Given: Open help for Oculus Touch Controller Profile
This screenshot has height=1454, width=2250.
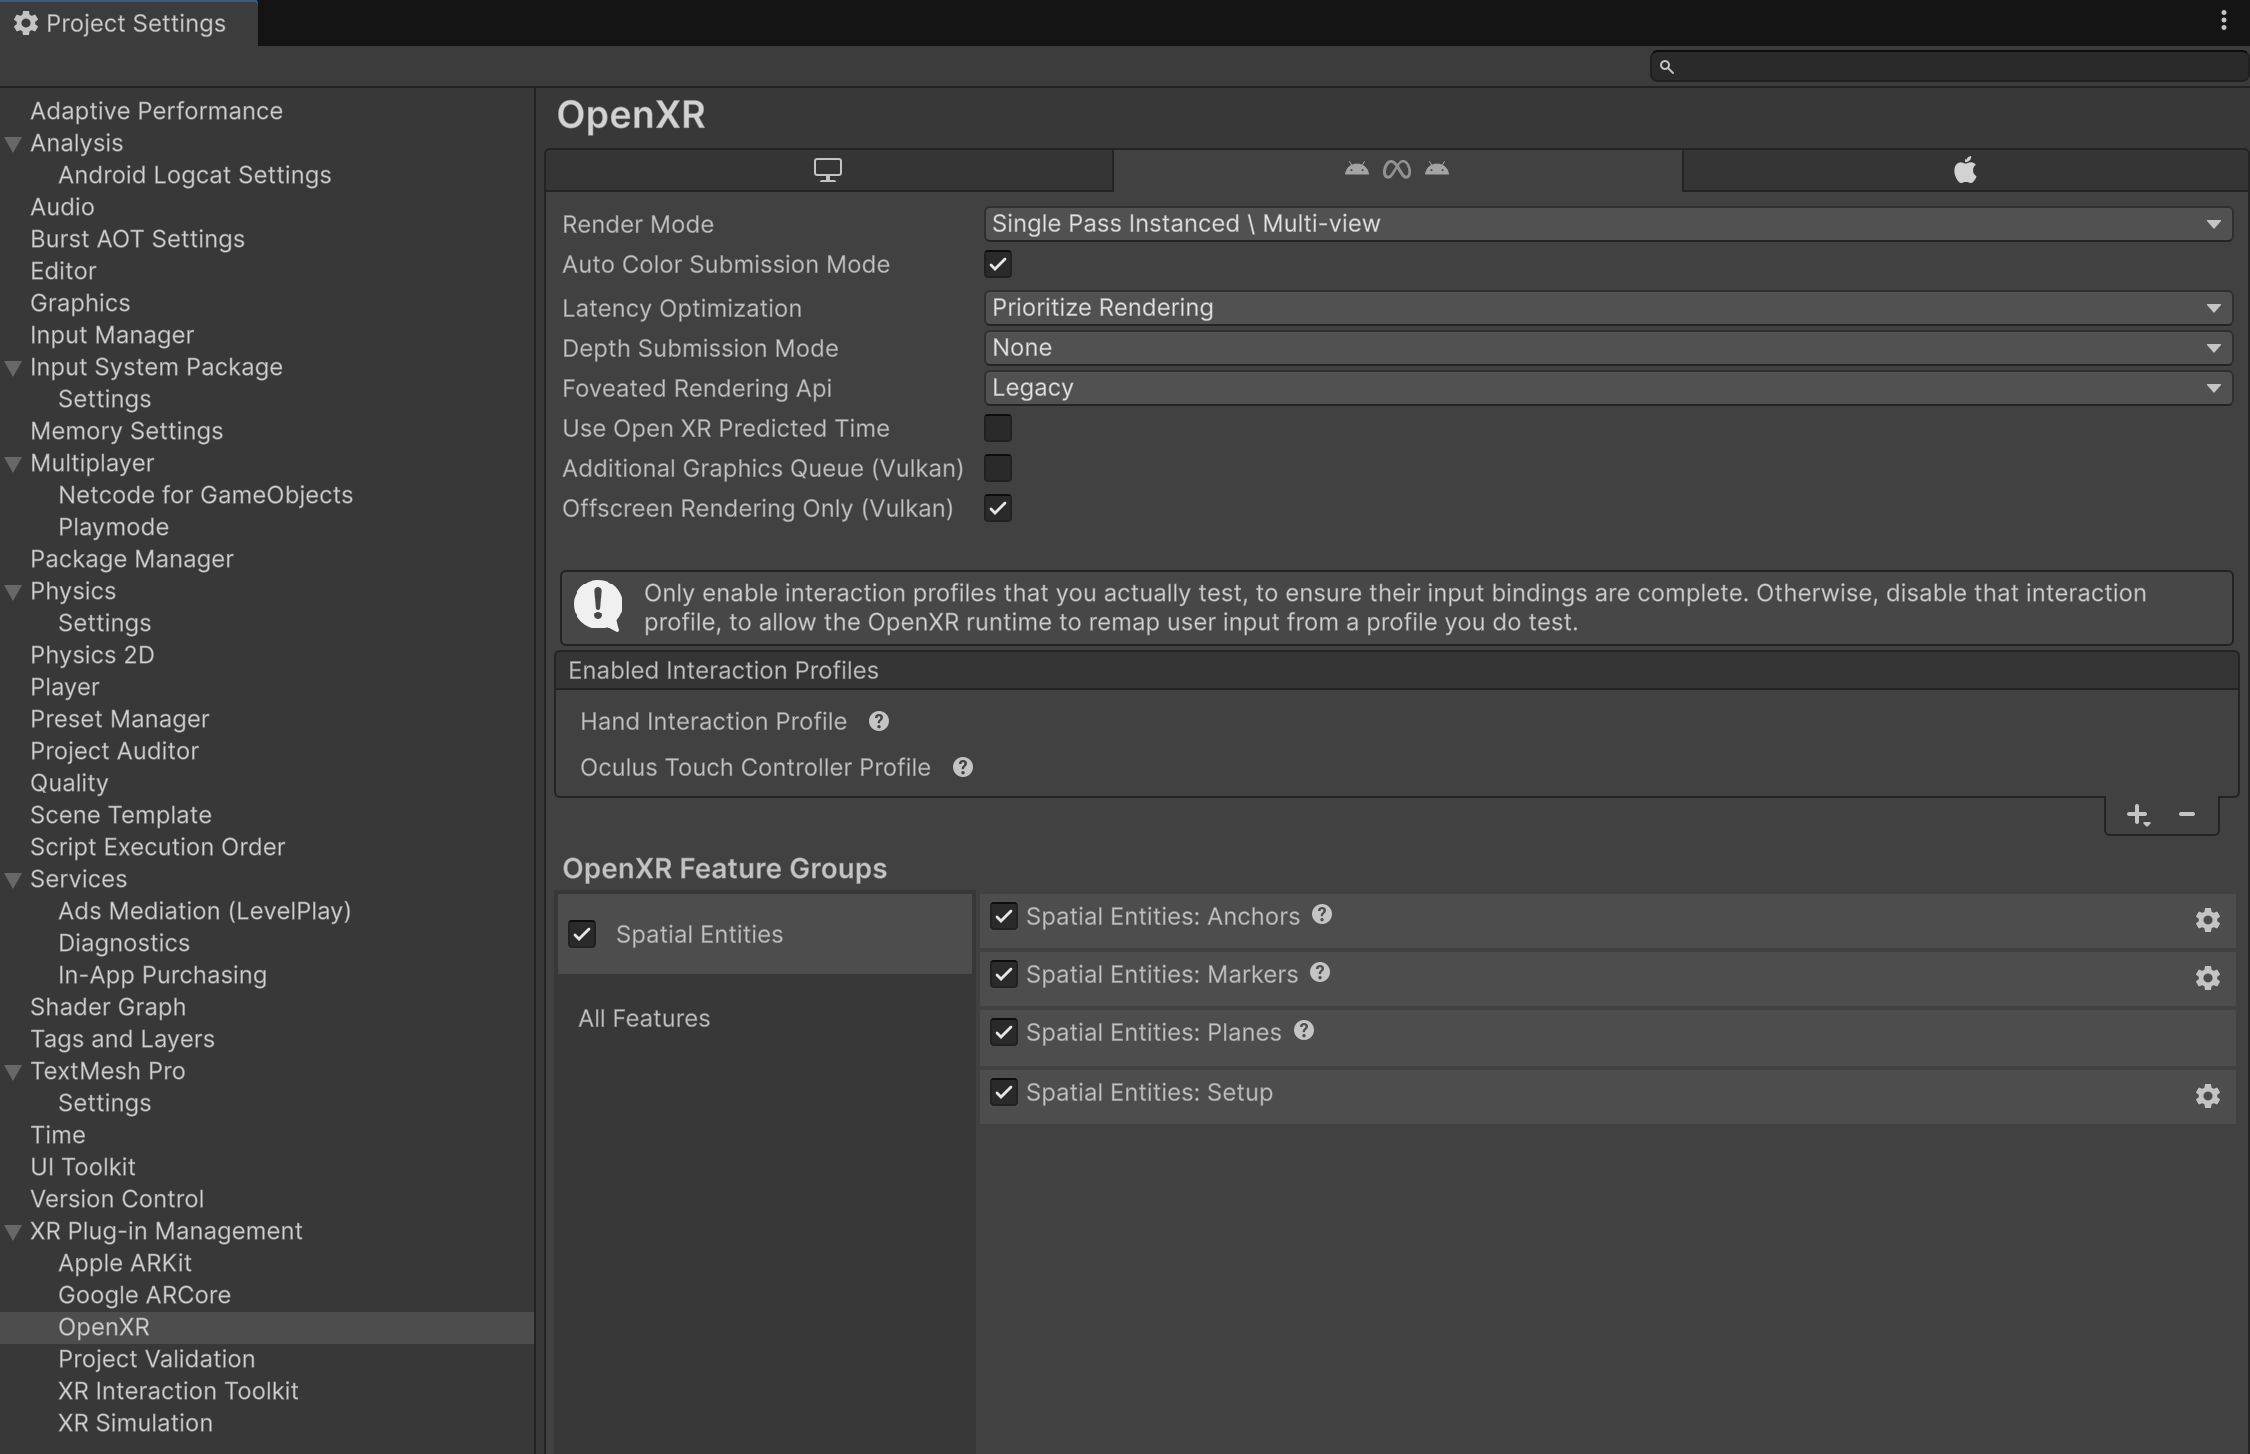Looking at the screenshot, I should click(963, 767).
